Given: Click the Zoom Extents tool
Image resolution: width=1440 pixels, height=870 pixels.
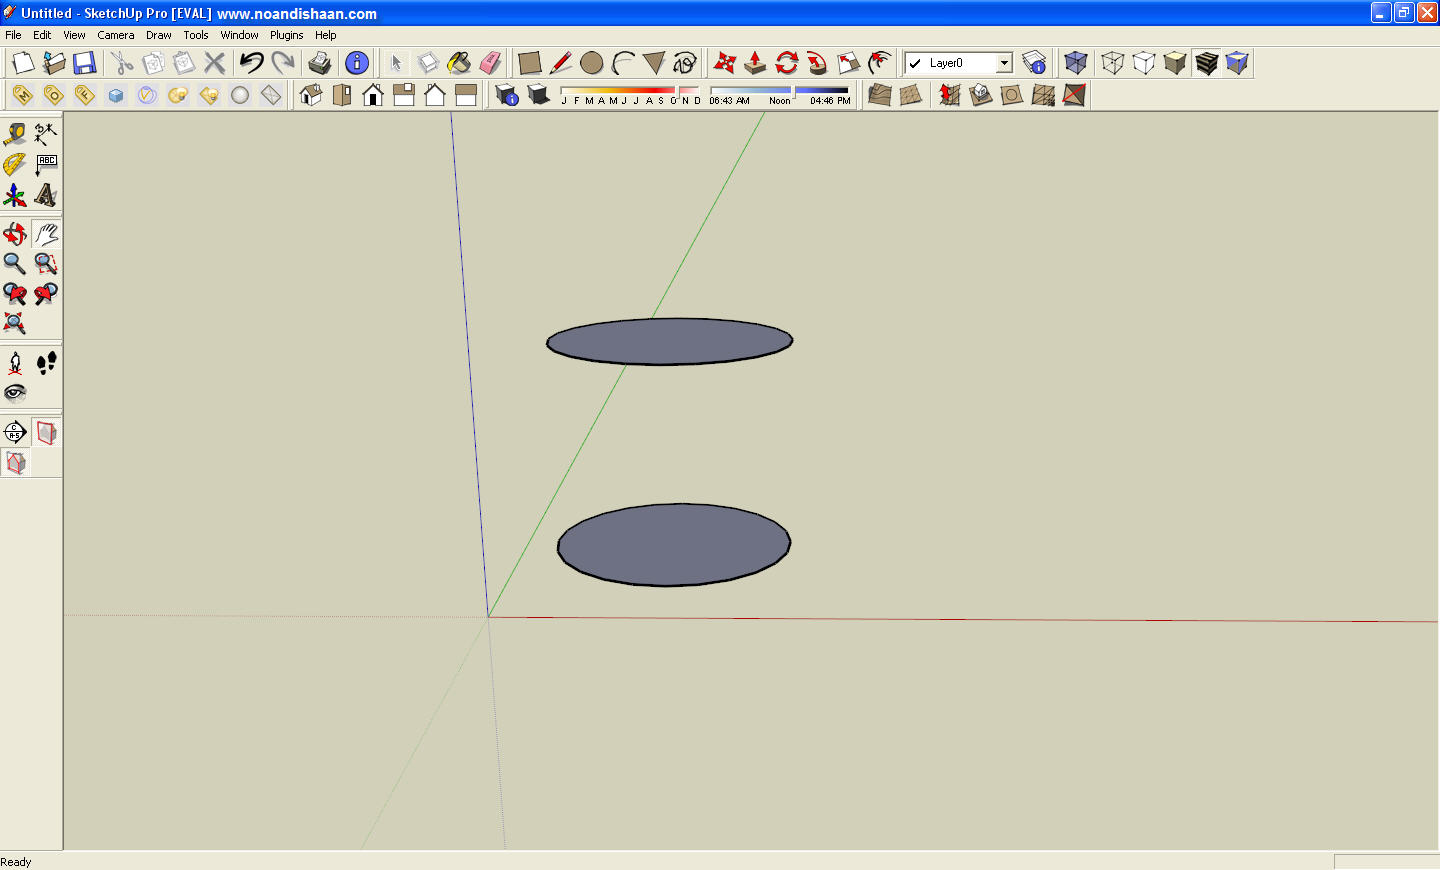Looking at the screenshot, I should point(15,323).
